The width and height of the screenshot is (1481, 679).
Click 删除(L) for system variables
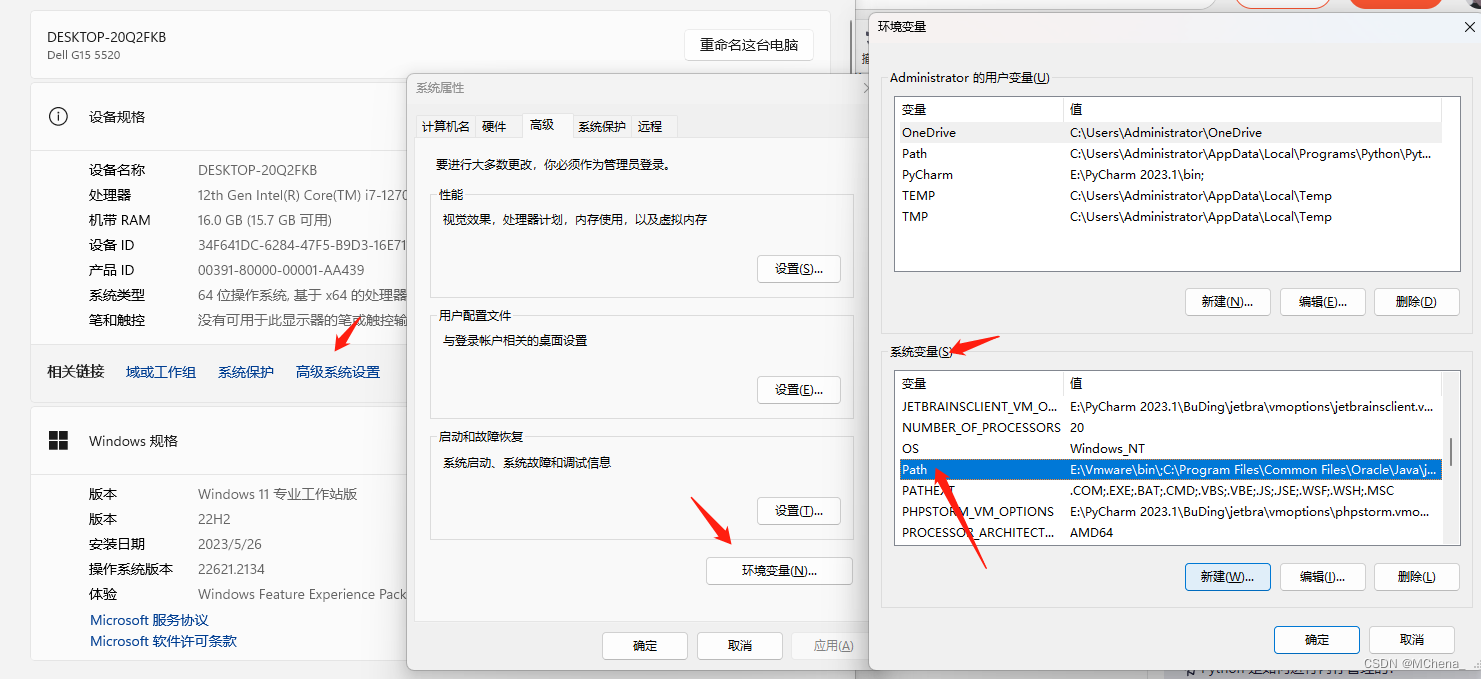pyautogui.click(x=1416, y=577)
